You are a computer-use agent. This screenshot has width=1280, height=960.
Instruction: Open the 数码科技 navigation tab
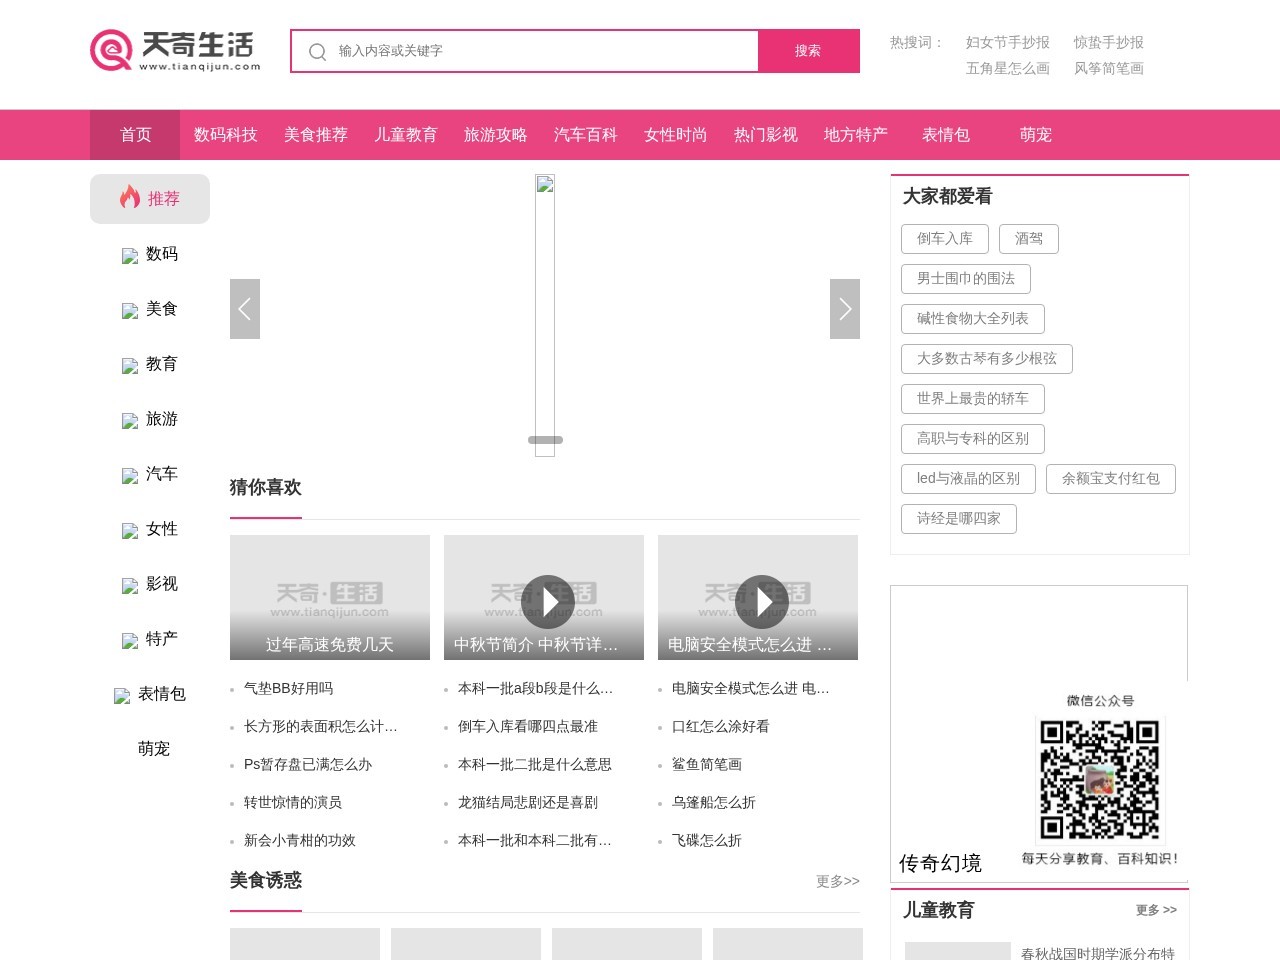(x=226, y=135)
